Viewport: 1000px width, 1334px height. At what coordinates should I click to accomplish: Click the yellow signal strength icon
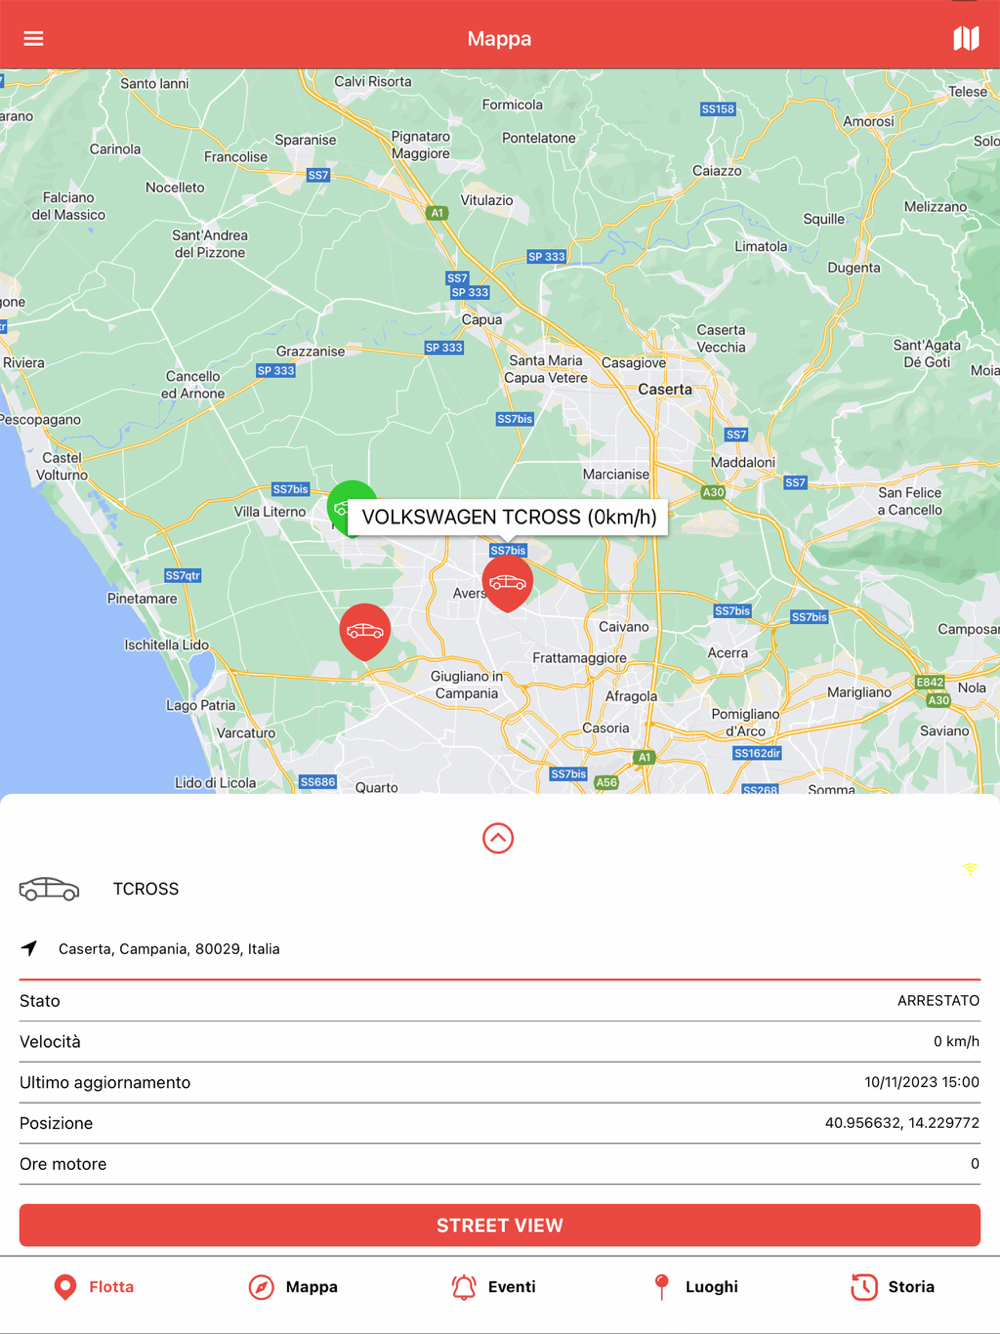[970, 869]
